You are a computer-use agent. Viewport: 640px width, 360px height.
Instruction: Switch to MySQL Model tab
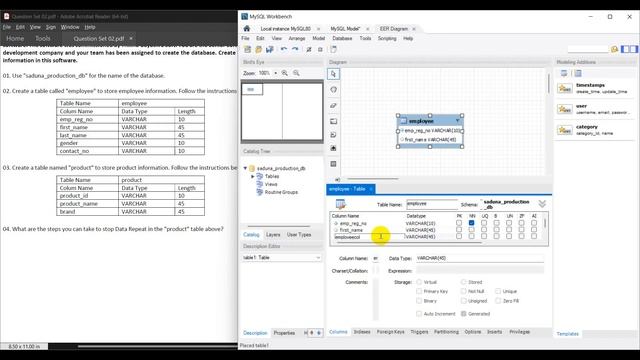point(345,29)
